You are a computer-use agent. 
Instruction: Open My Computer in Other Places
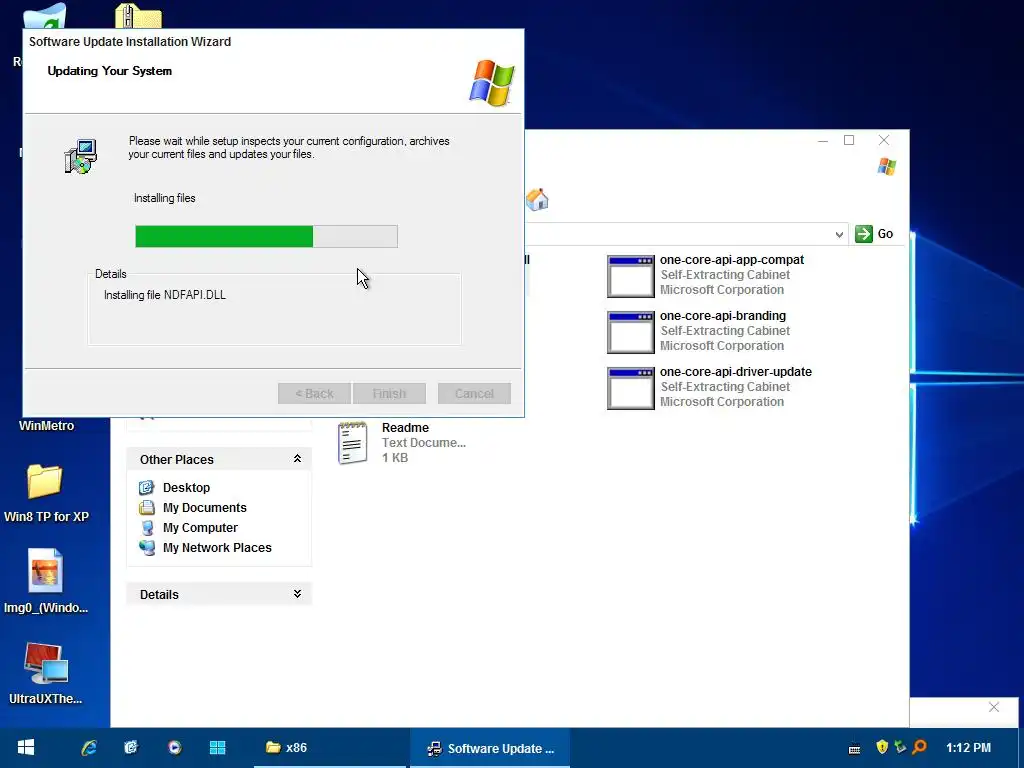[200, 528]
